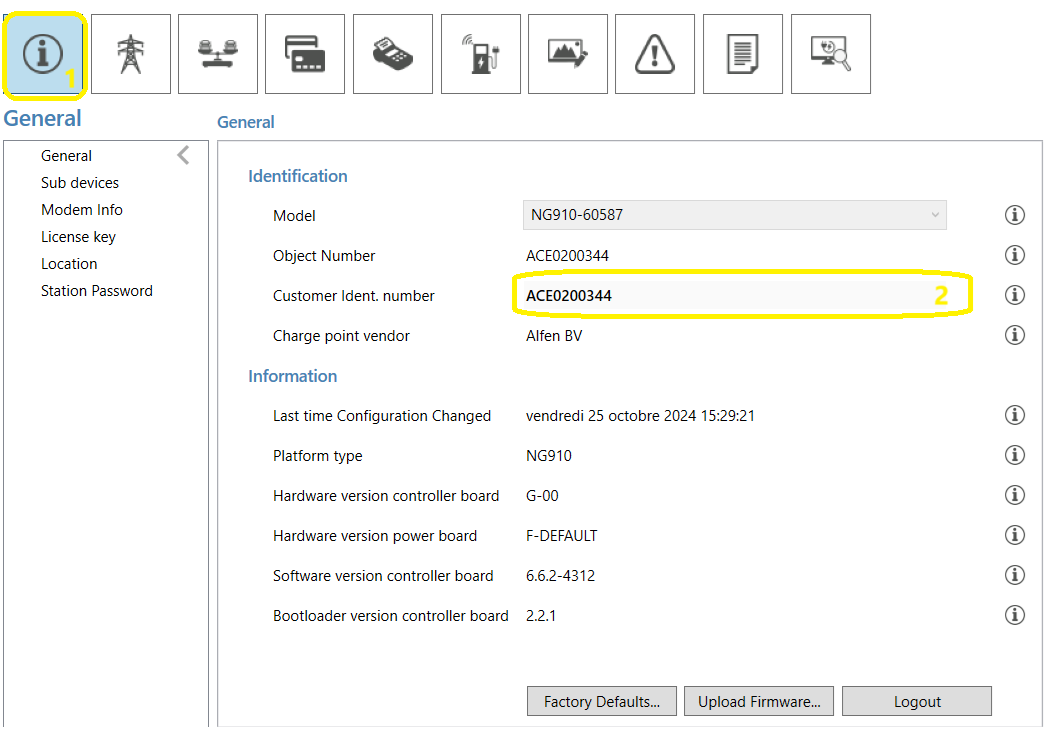Open the General information section icon
The height and width of the screenshot is (734, 1046).
pyautogui.click(x=44, y=53)
